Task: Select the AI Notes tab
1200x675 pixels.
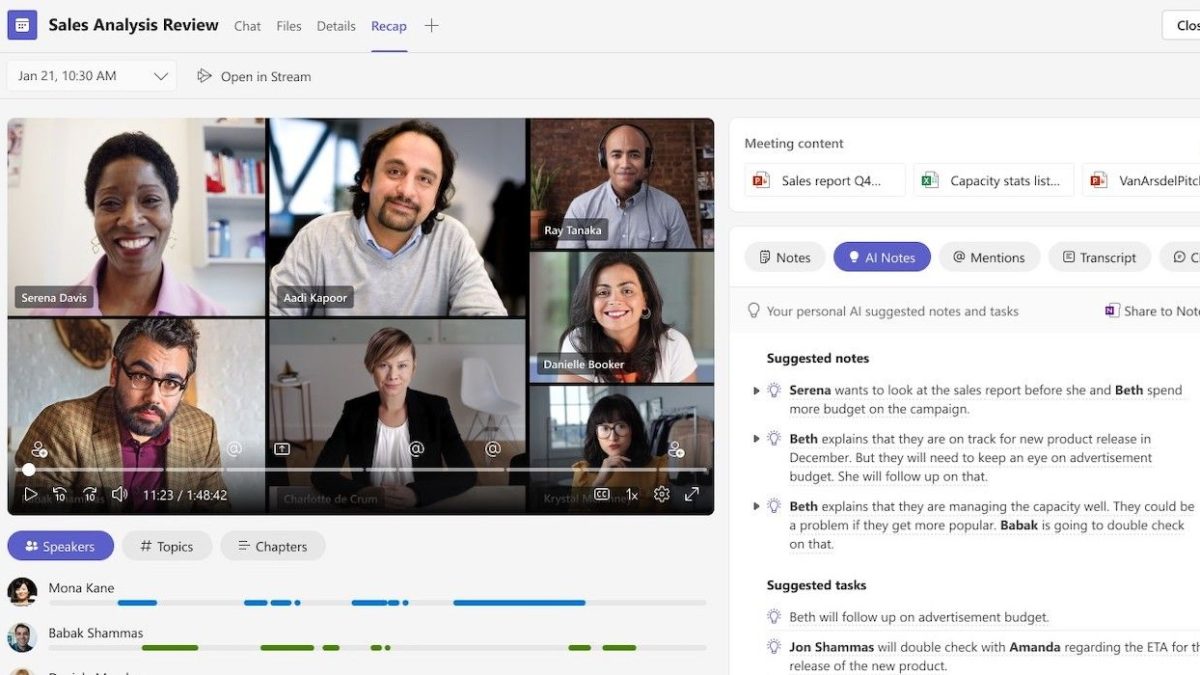Action: [882, 257]
